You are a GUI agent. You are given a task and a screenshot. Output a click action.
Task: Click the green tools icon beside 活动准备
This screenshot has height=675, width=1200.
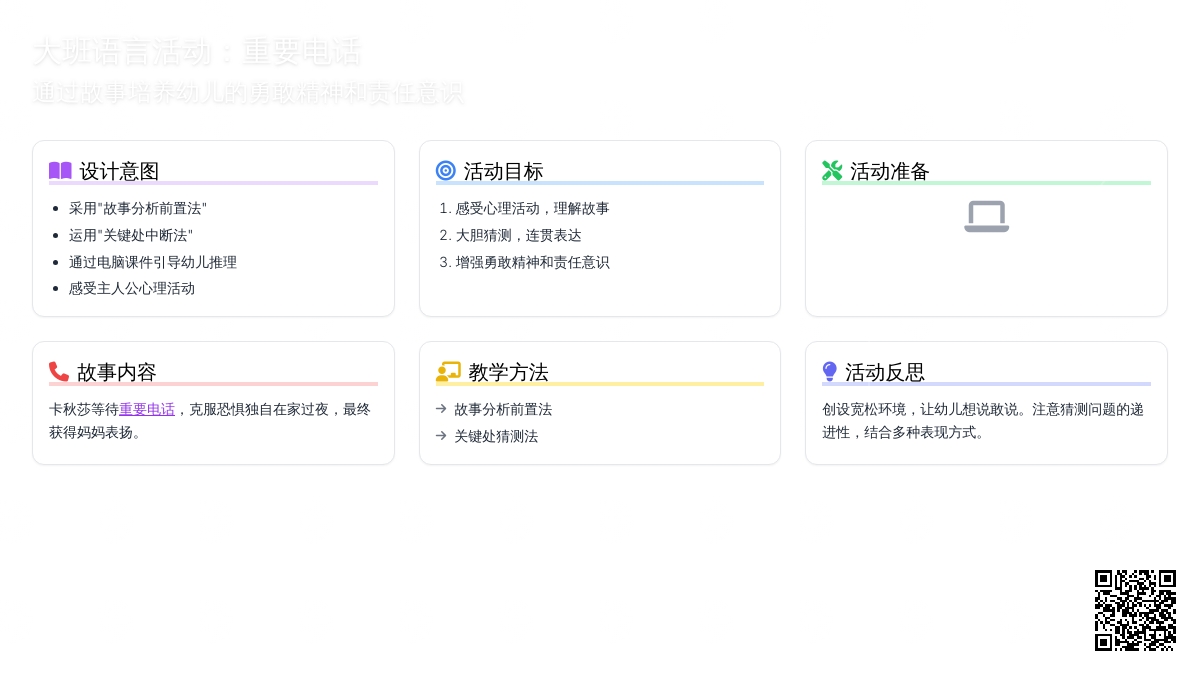[832, 171]
